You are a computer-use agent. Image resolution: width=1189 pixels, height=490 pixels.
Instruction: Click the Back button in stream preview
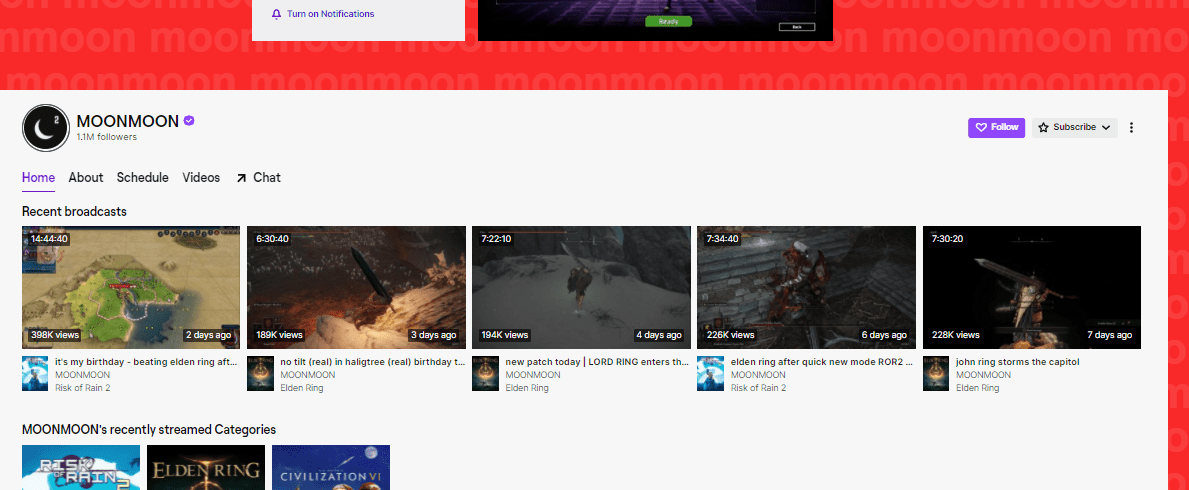point(797,27)
